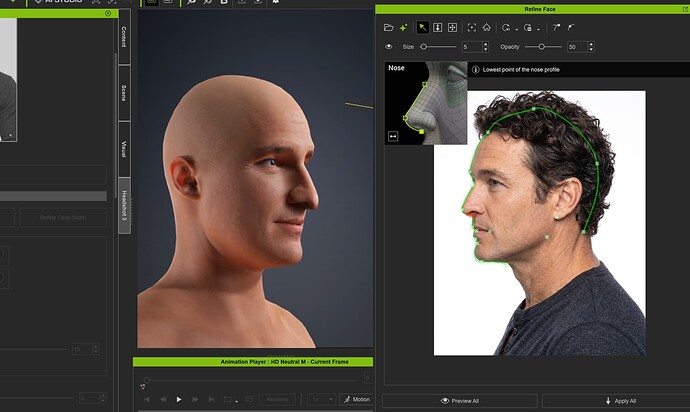Select the vertical move tool icon
This screenshot has width=690, height=412.
coord(437,28)
